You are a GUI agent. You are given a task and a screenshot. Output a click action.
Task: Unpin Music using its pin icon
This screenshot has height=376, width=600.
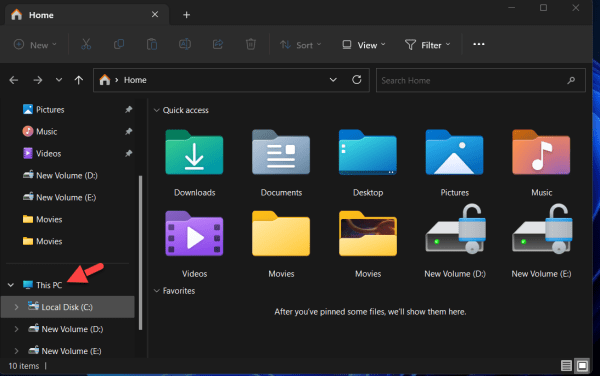129,131
